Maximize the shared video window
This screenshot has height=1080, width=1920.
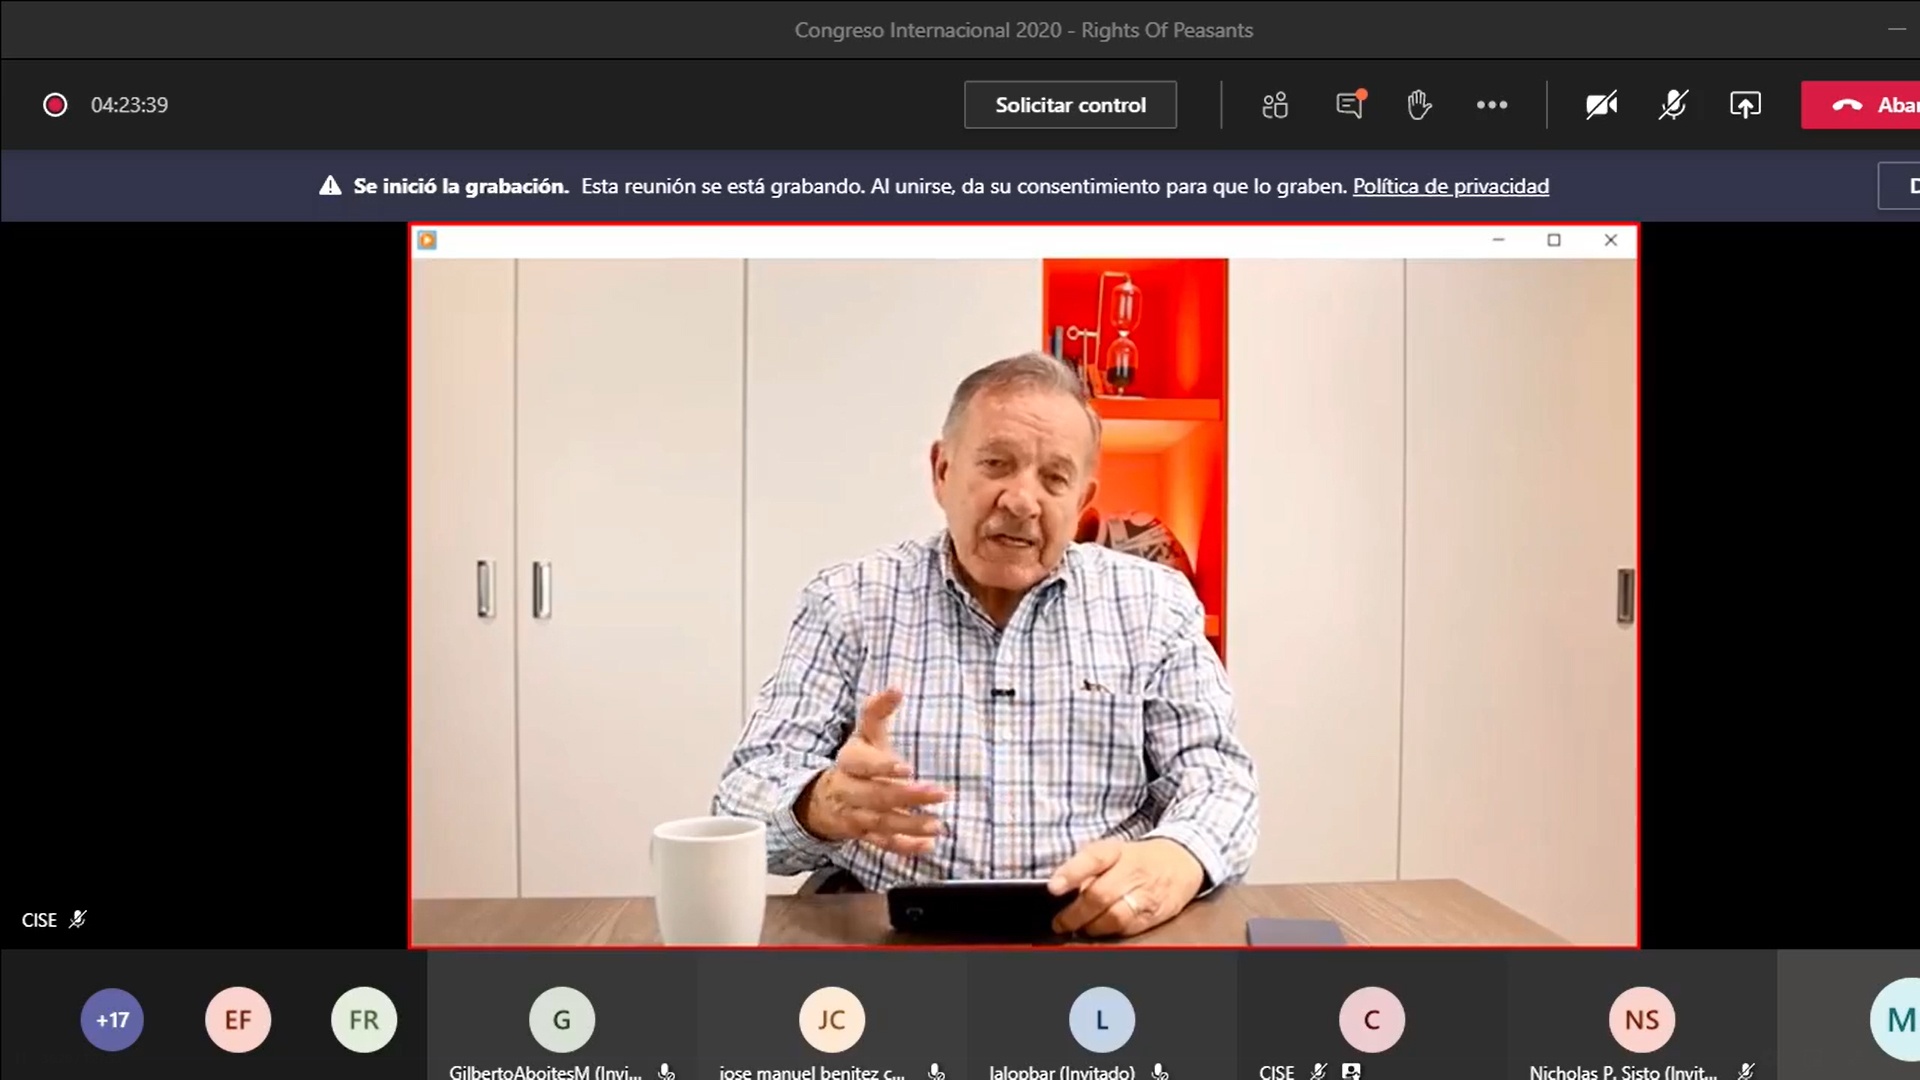(x=1554, y=240)
